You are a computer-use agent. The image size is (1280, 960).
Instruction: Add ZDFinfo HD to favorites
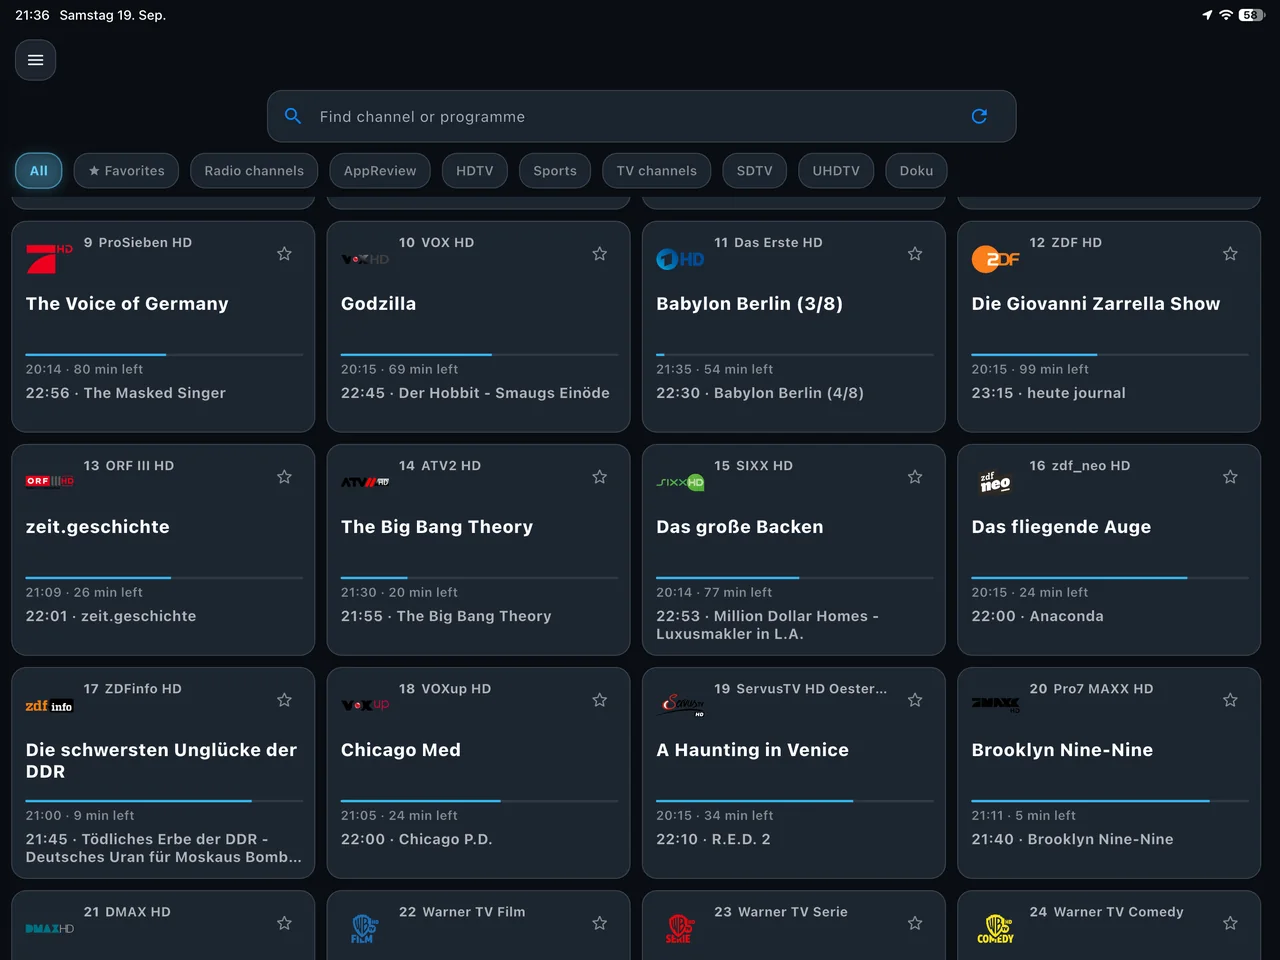click(x=284, y=700)
